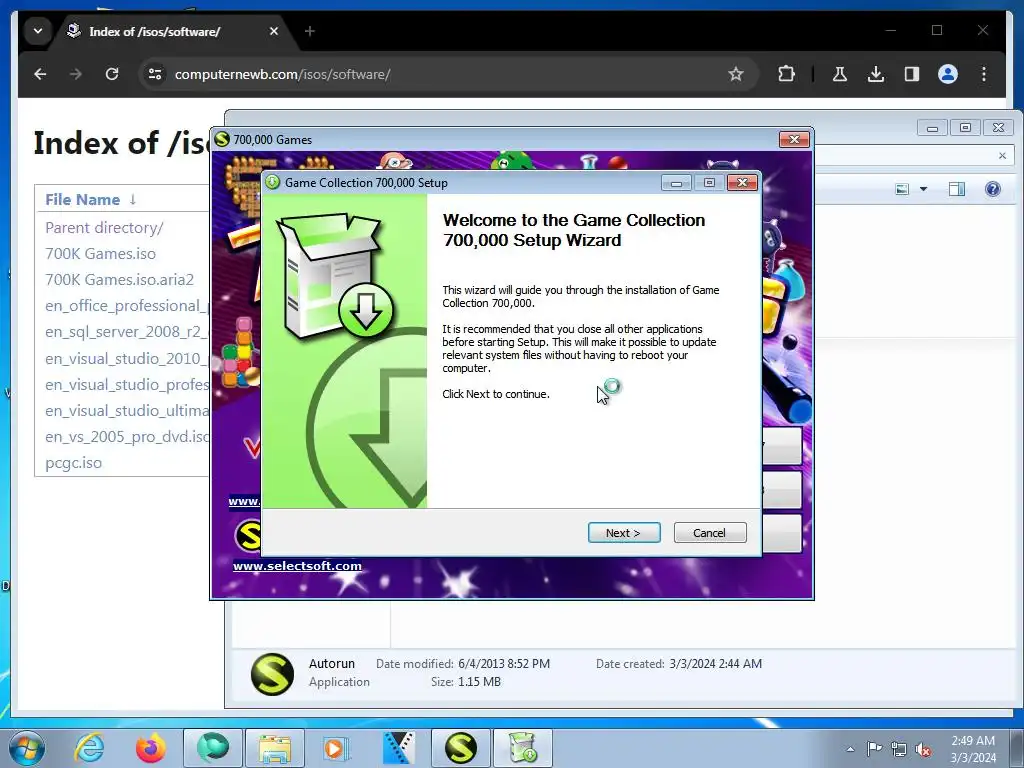Open the 700K Games.iso.aria2 link
1024x768 pixels.
[x=120, y=280]
